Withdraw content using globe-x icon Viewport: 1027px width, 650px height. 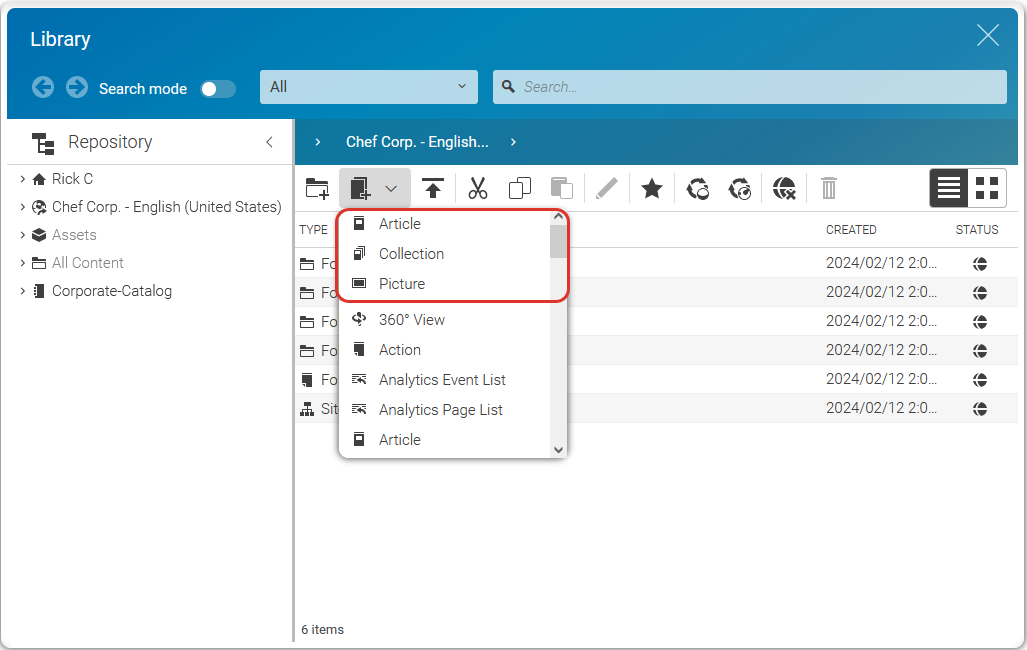[784, 188]
